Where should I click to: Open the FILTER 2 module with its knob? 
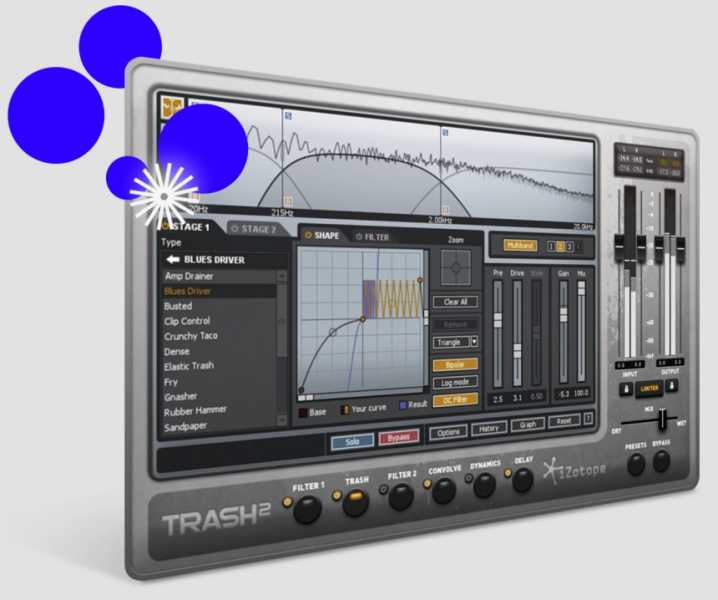tap(401, 496)
